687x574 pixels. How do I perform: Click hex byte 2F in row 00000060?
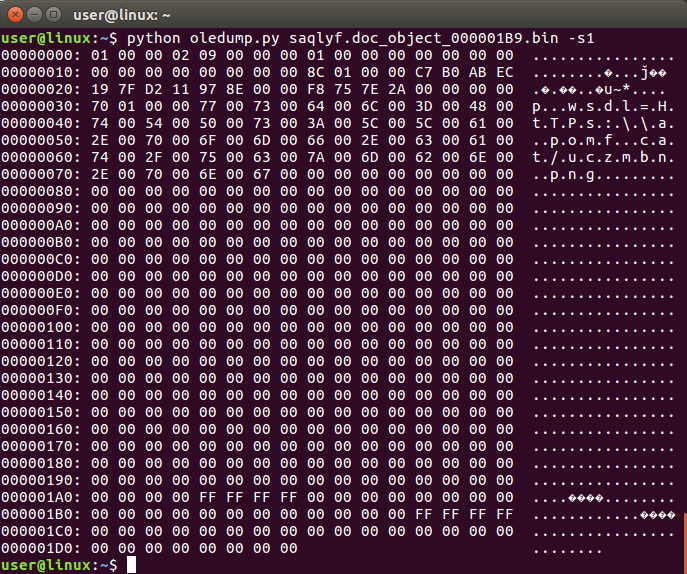pos(154,158)
